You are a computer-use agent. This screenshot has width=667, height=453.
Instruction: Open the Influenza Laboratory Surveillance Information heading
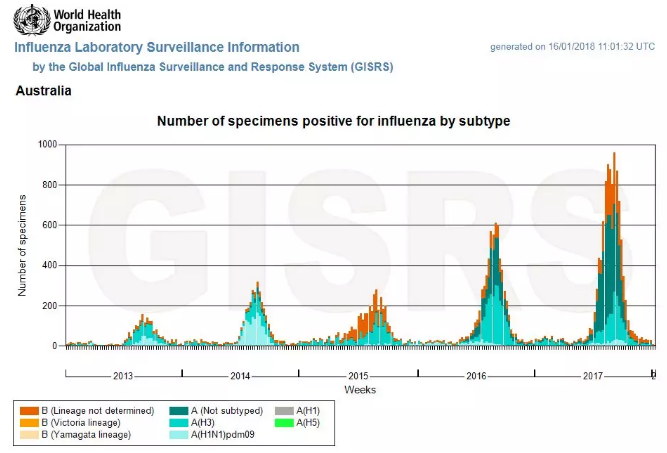[x=157, y=47]
